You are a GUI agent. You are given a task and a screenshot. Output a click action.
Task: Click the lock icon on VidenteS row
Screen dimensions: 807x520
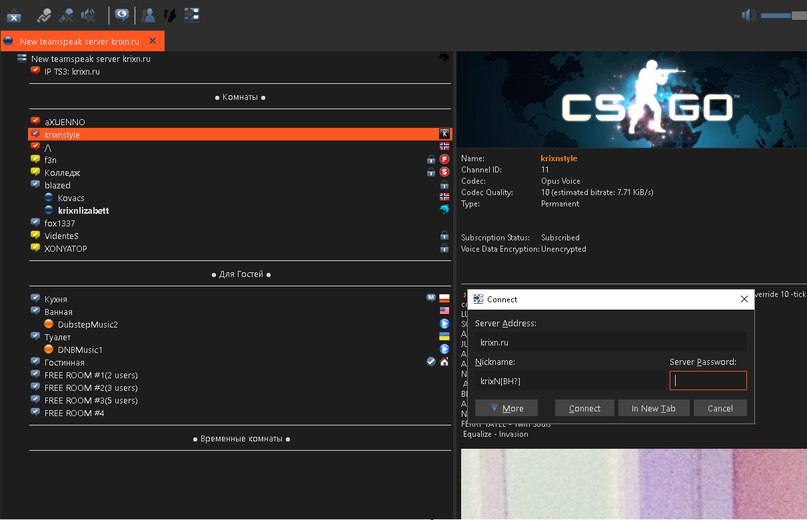tap(445, 236)
